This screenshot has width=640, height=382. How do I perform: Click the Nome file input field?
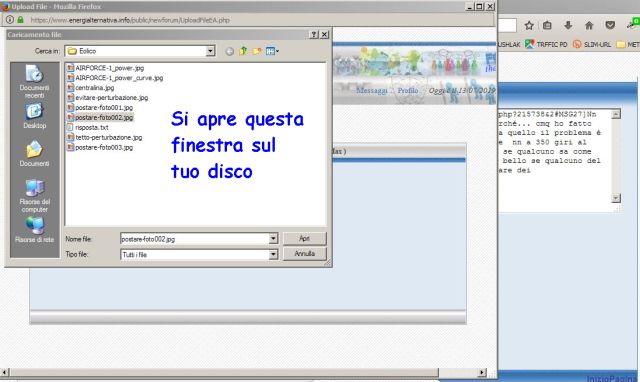click(195, 239)
